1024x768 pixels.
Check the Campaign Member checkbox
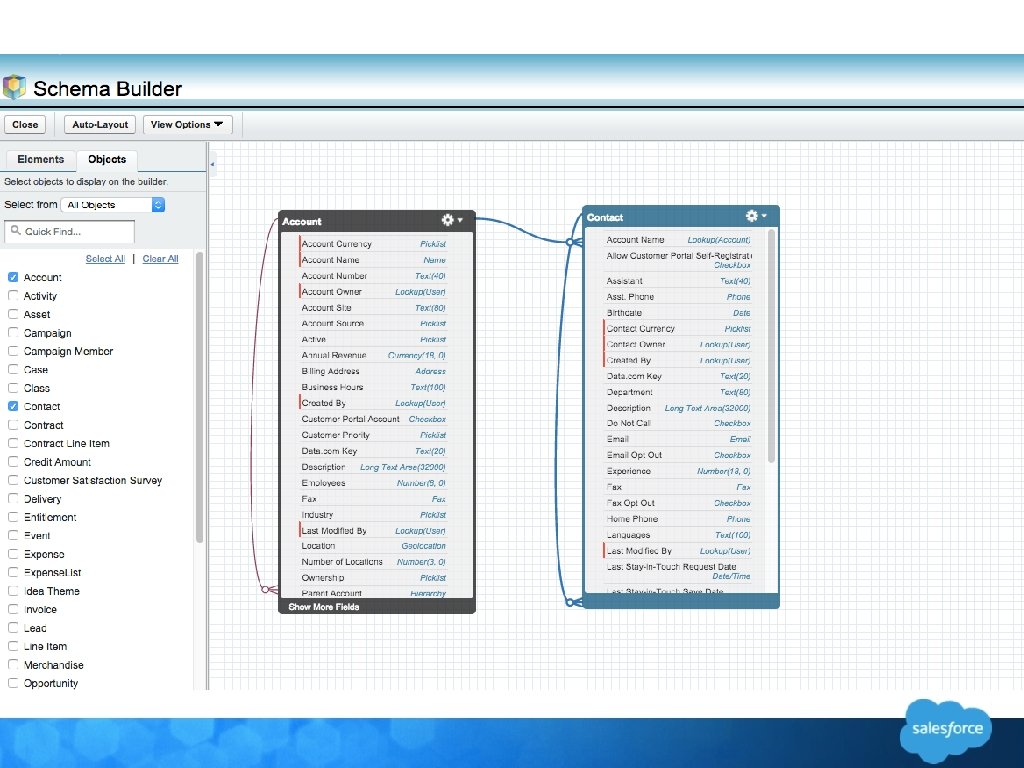pos(13,351)
